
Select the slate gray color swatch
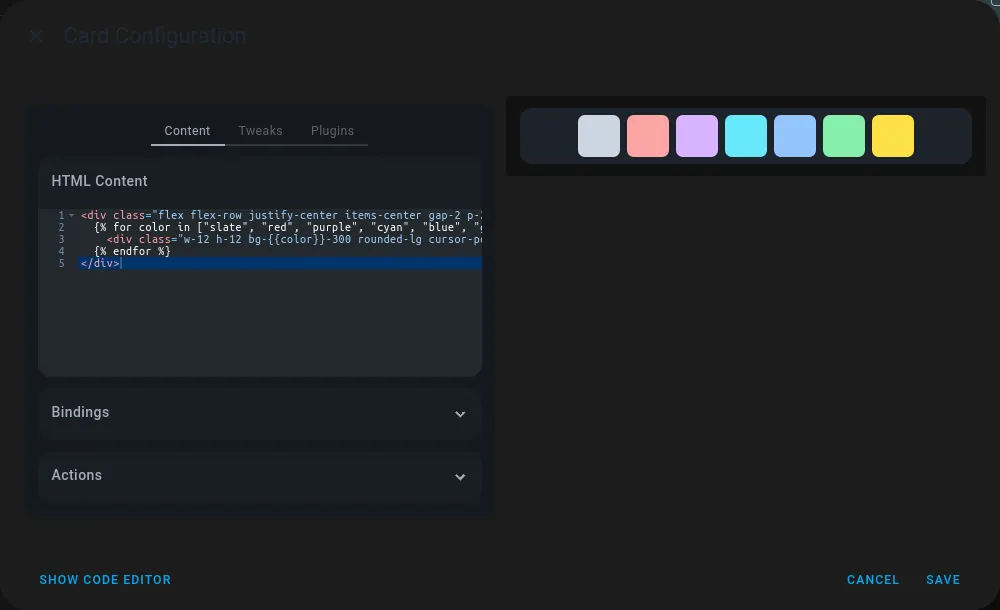(x=599, y=136)
